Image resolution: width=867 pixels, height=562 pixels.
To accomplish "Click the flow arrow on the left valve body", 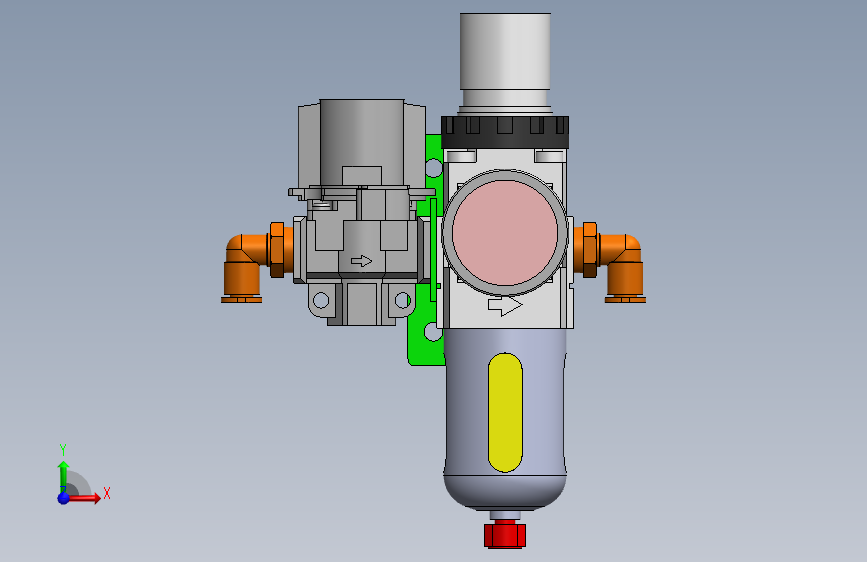I will pos(362,261).
